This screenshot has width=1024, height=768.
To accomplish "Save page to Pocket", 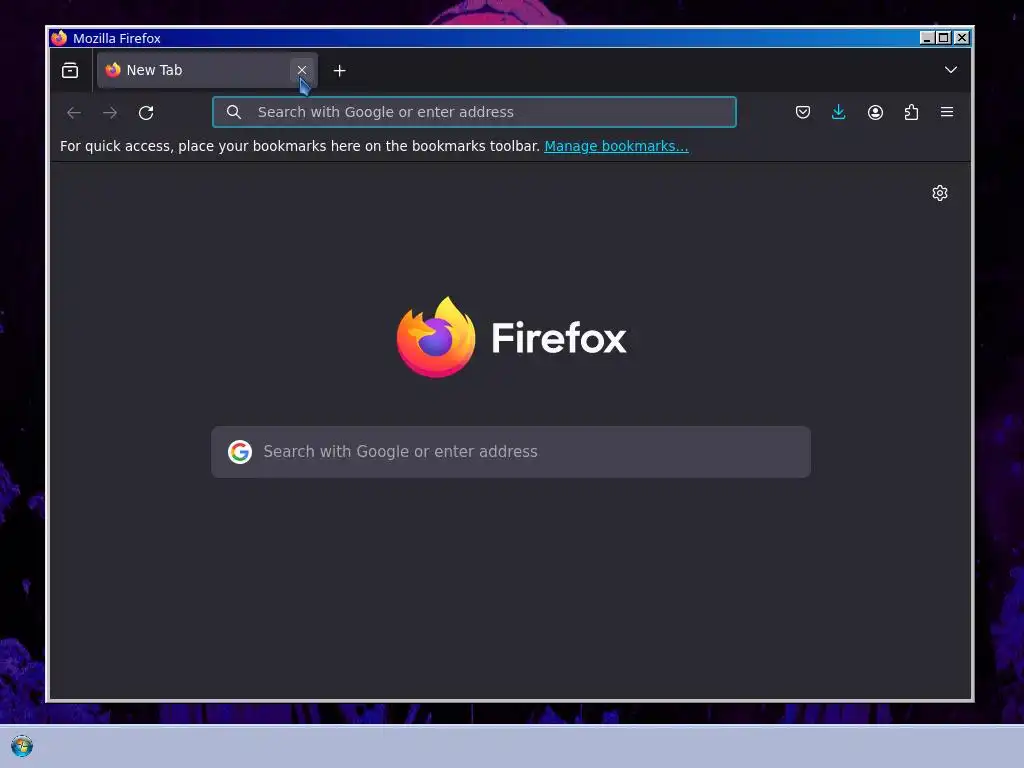I will coord(803,112).
